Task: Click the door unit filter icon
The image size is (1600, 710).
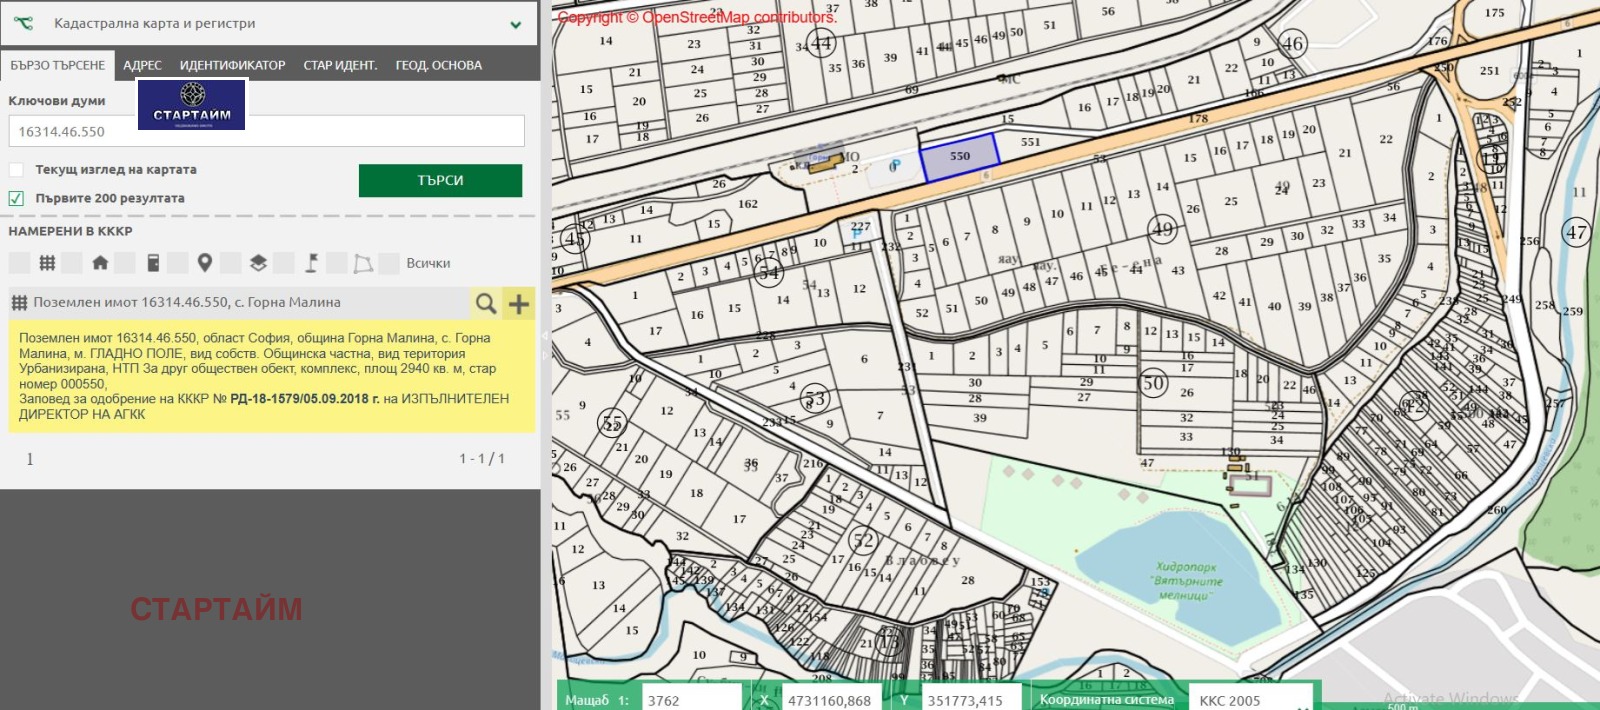Action: (x=153, y=263)
